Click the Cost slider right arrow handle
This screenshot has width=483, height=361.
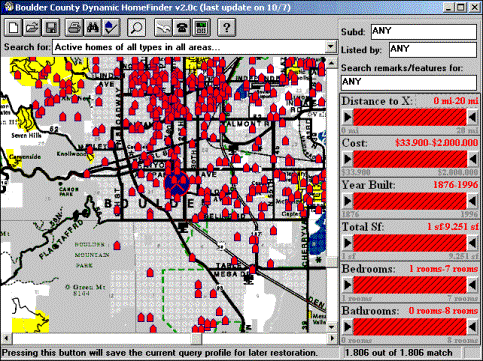(472, 159)
